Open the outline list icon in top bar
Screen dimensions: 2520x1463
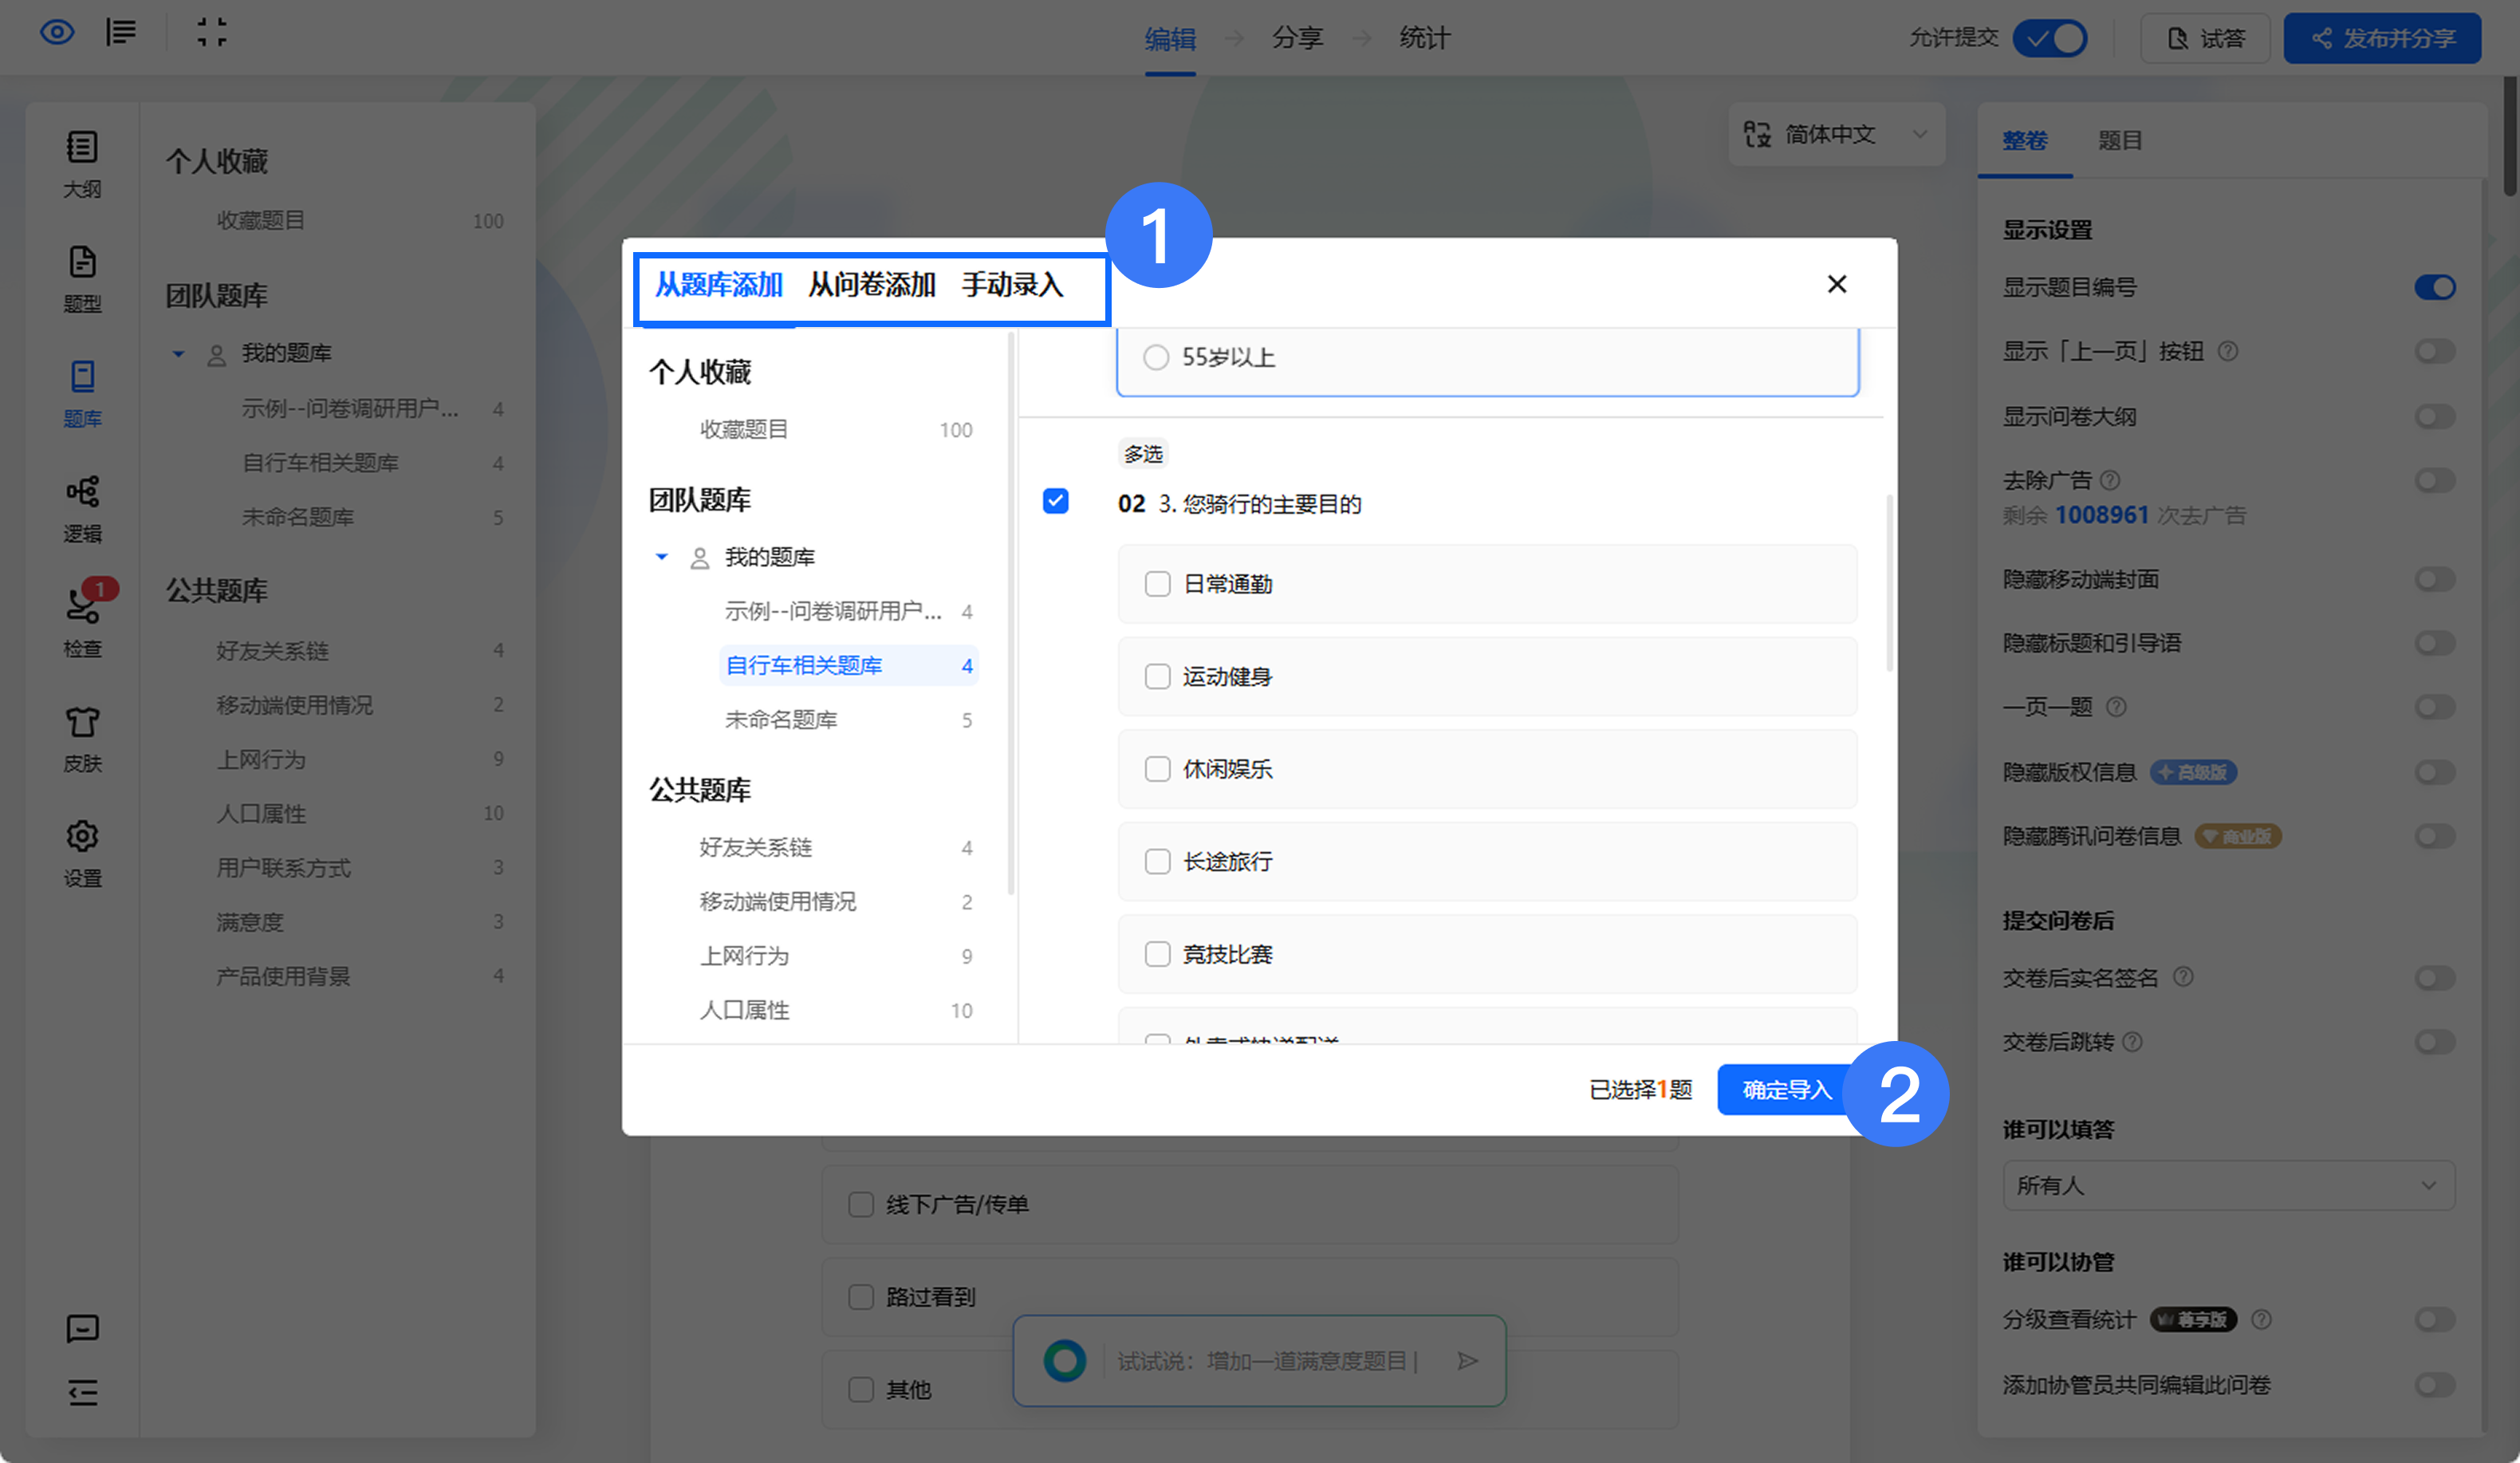coord(121,33)
